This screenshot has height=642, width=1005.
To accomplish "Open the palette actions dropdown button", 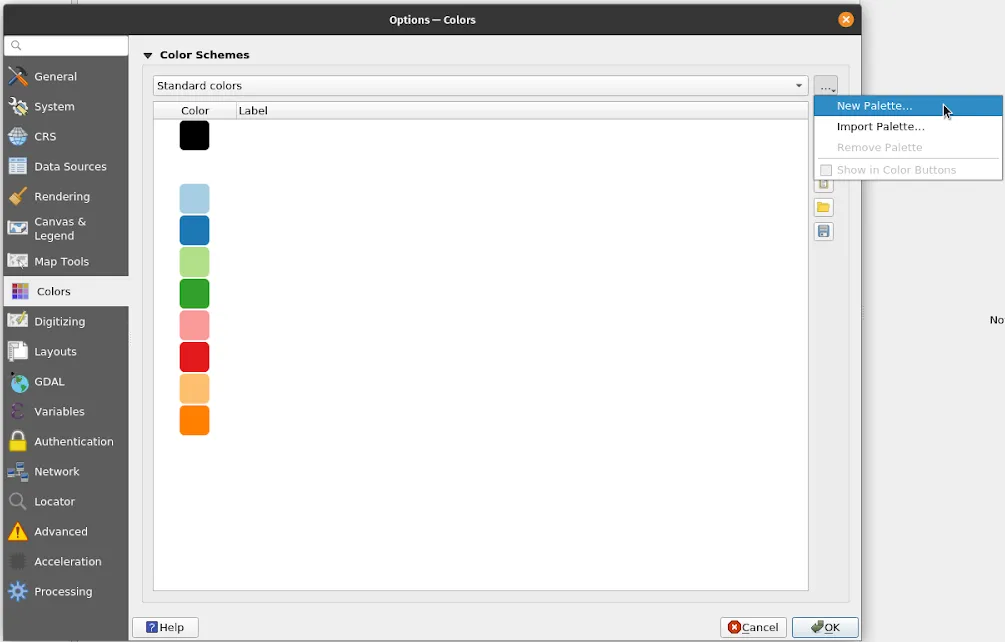I will coord(826,85).
